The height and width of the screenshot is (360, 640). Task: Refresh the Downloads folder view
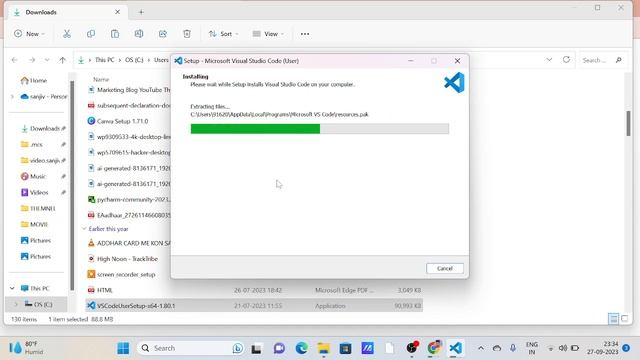coord(566,60)
